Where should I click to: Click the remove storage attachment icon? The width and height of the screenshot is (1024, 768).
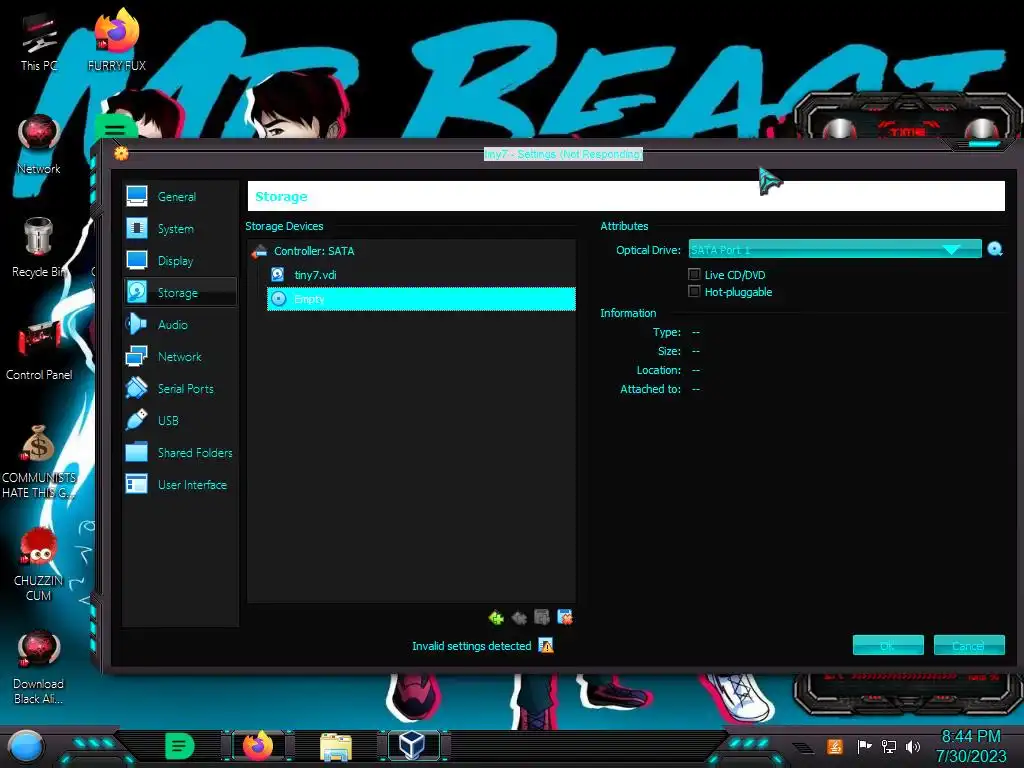coord(565,617)
